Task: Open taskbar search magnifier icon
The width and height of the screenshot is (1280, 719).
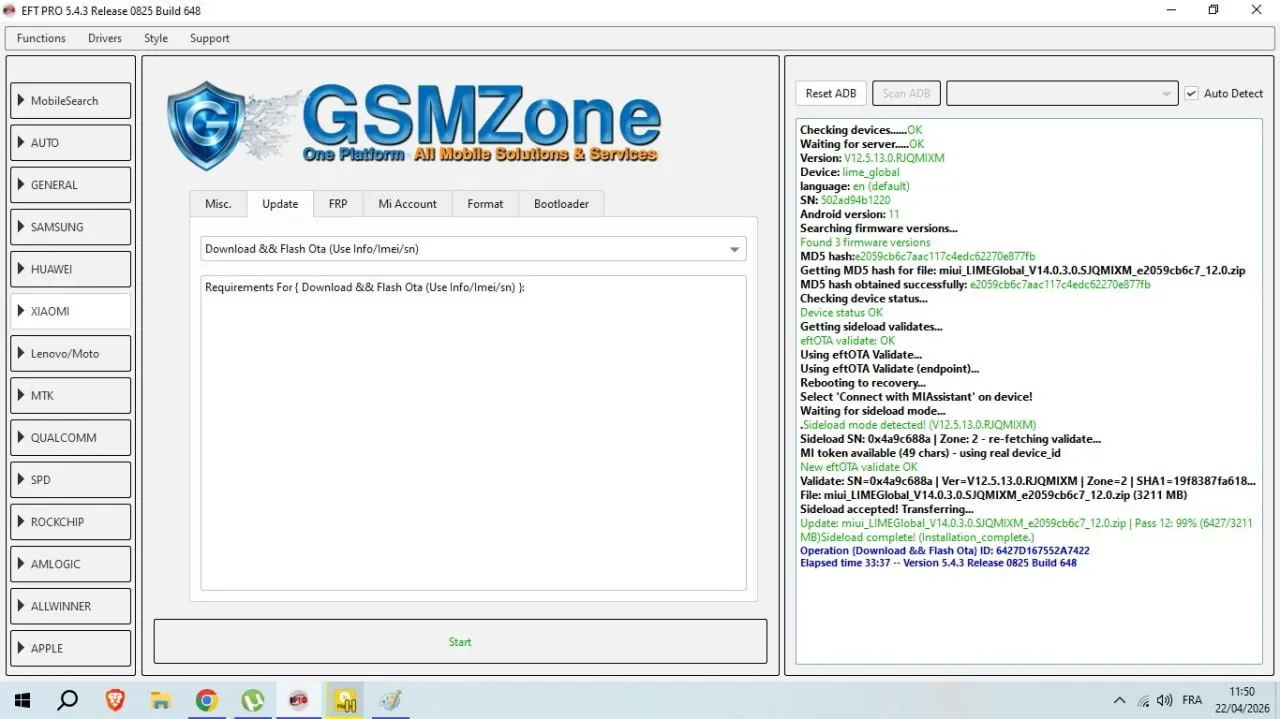Action: (x=68, y=700)
